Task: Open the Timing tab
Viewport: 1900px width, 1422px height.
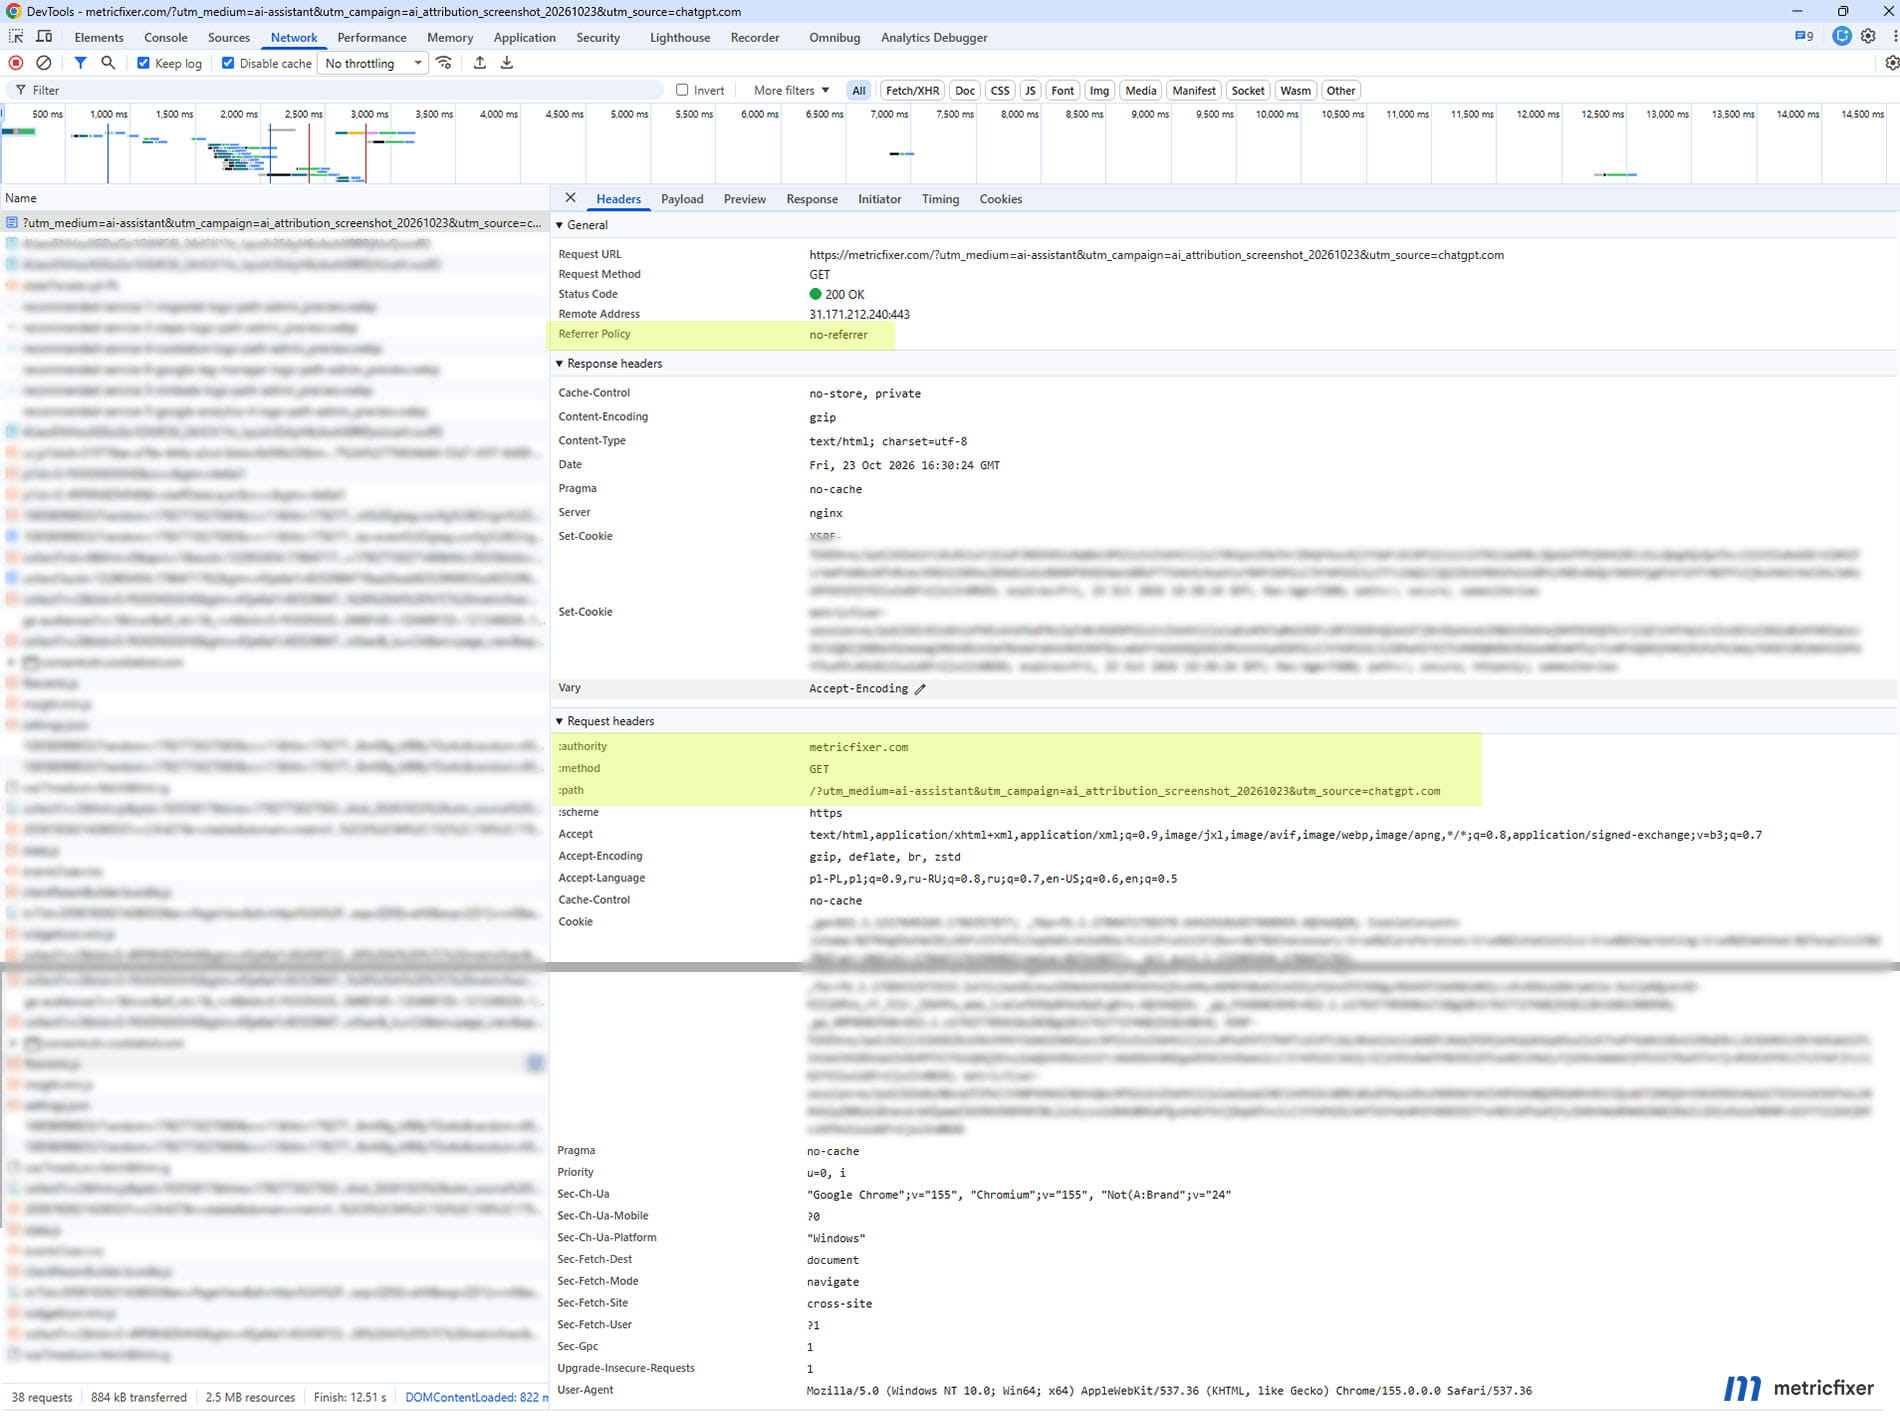Action: tap(940, 199)
